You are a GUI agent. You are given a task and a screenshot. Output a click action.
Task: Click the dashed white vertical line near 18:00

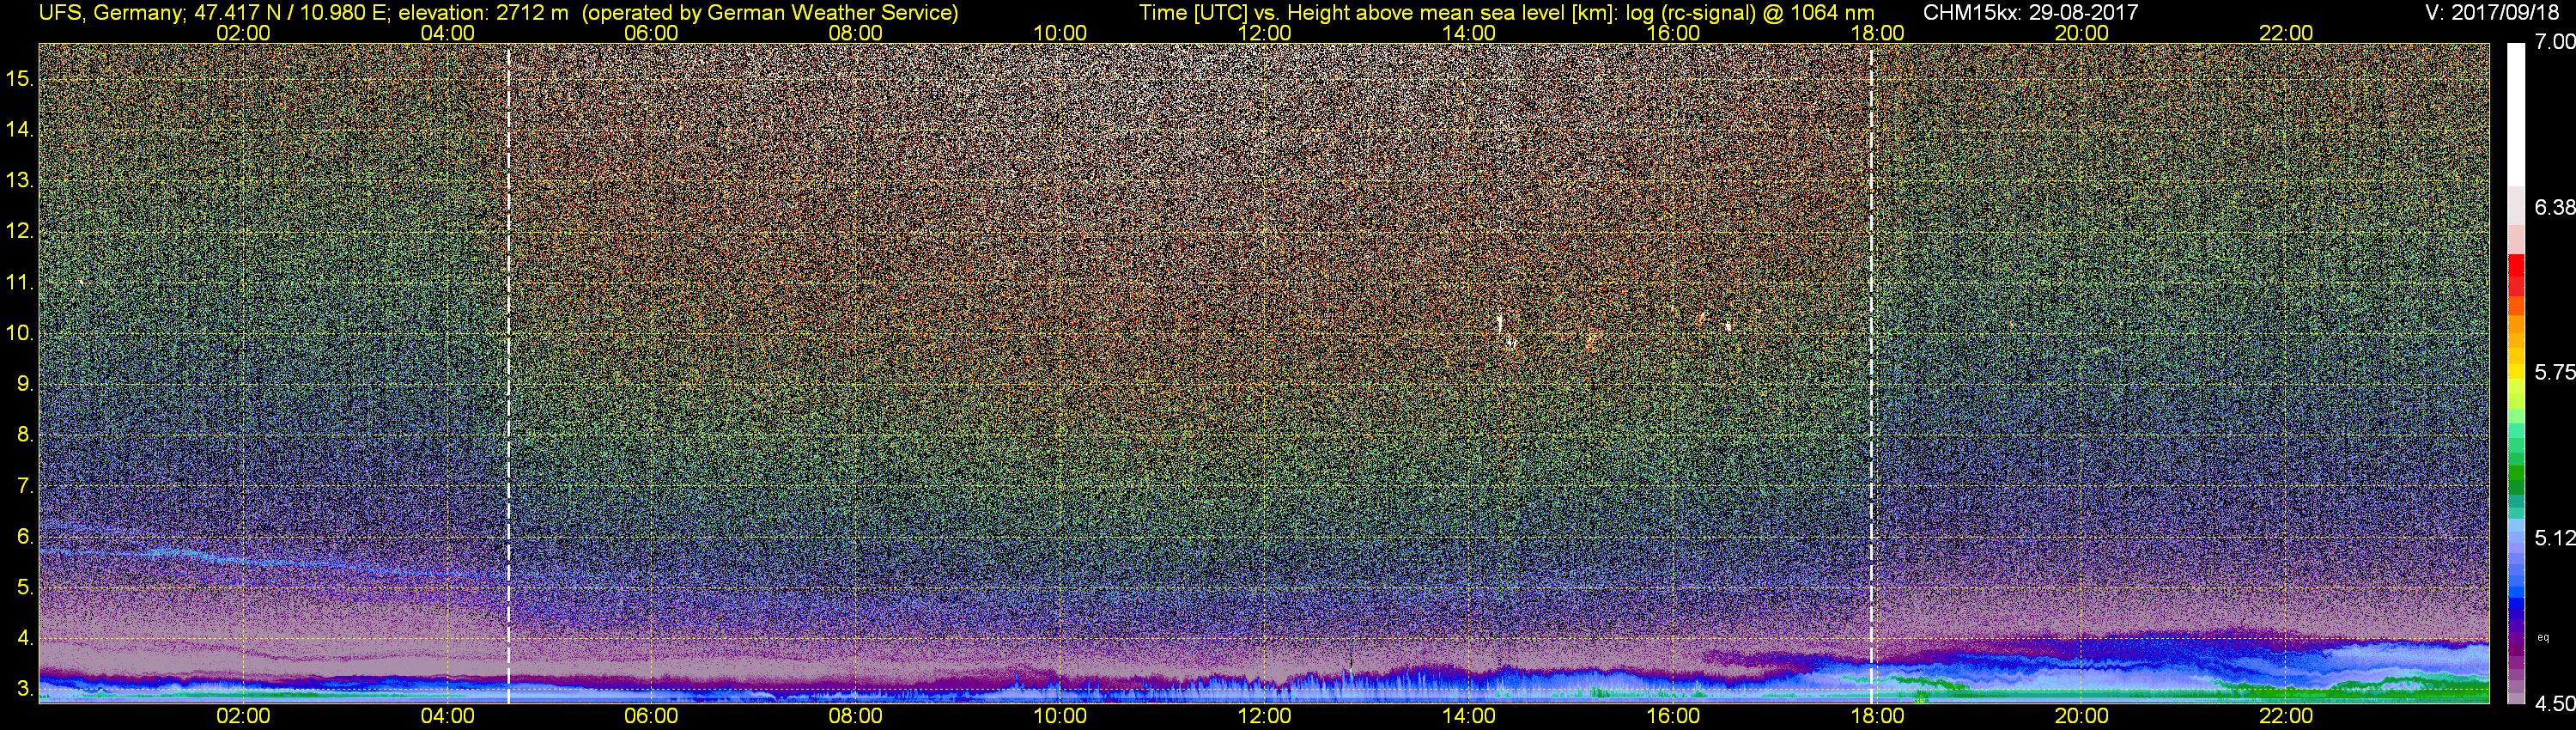click(1871, 373)
